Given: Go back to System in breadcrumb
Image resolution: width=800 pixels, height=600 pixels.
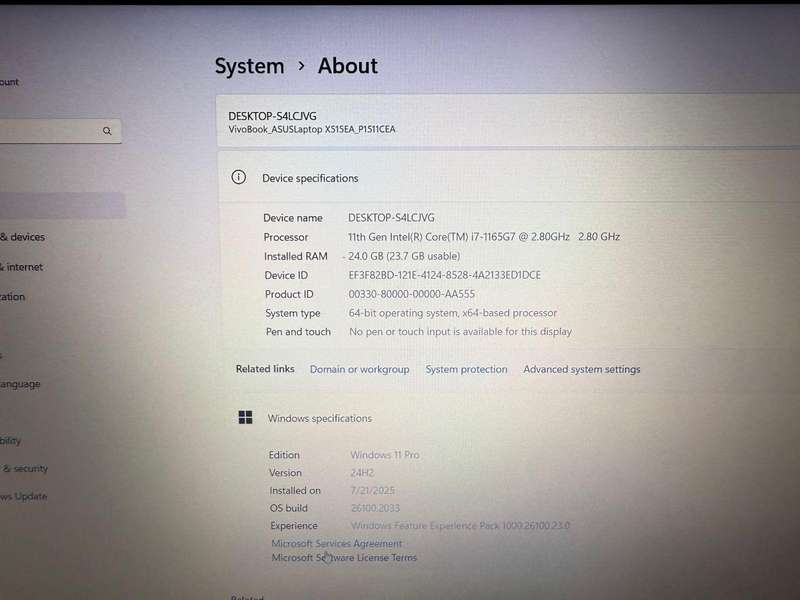Looking at the screenshot, I should pyautogui.click(x=249, y=66).
